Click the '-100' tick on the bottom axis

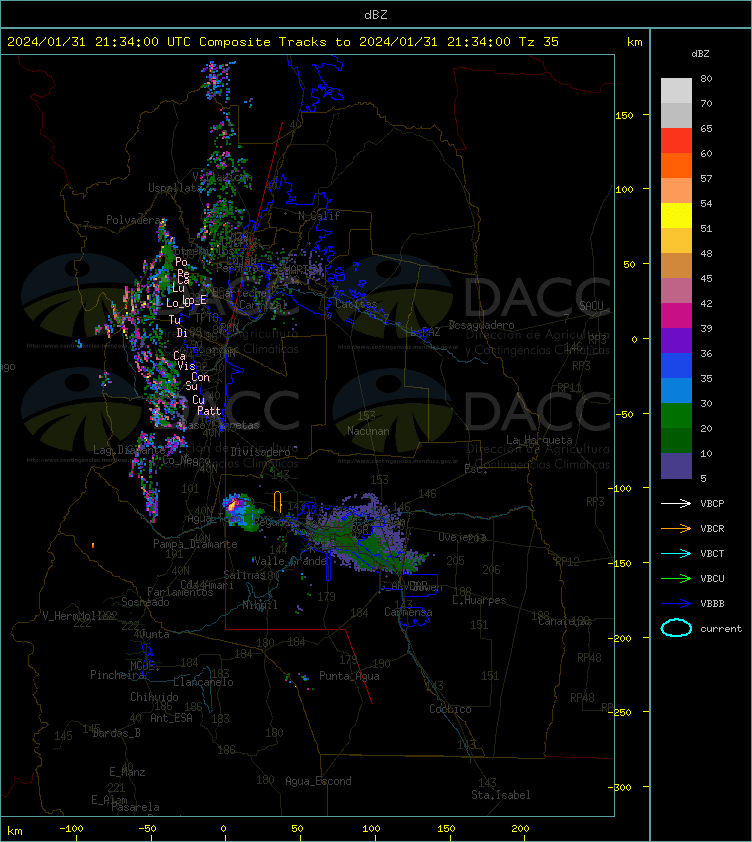(71, 828)
